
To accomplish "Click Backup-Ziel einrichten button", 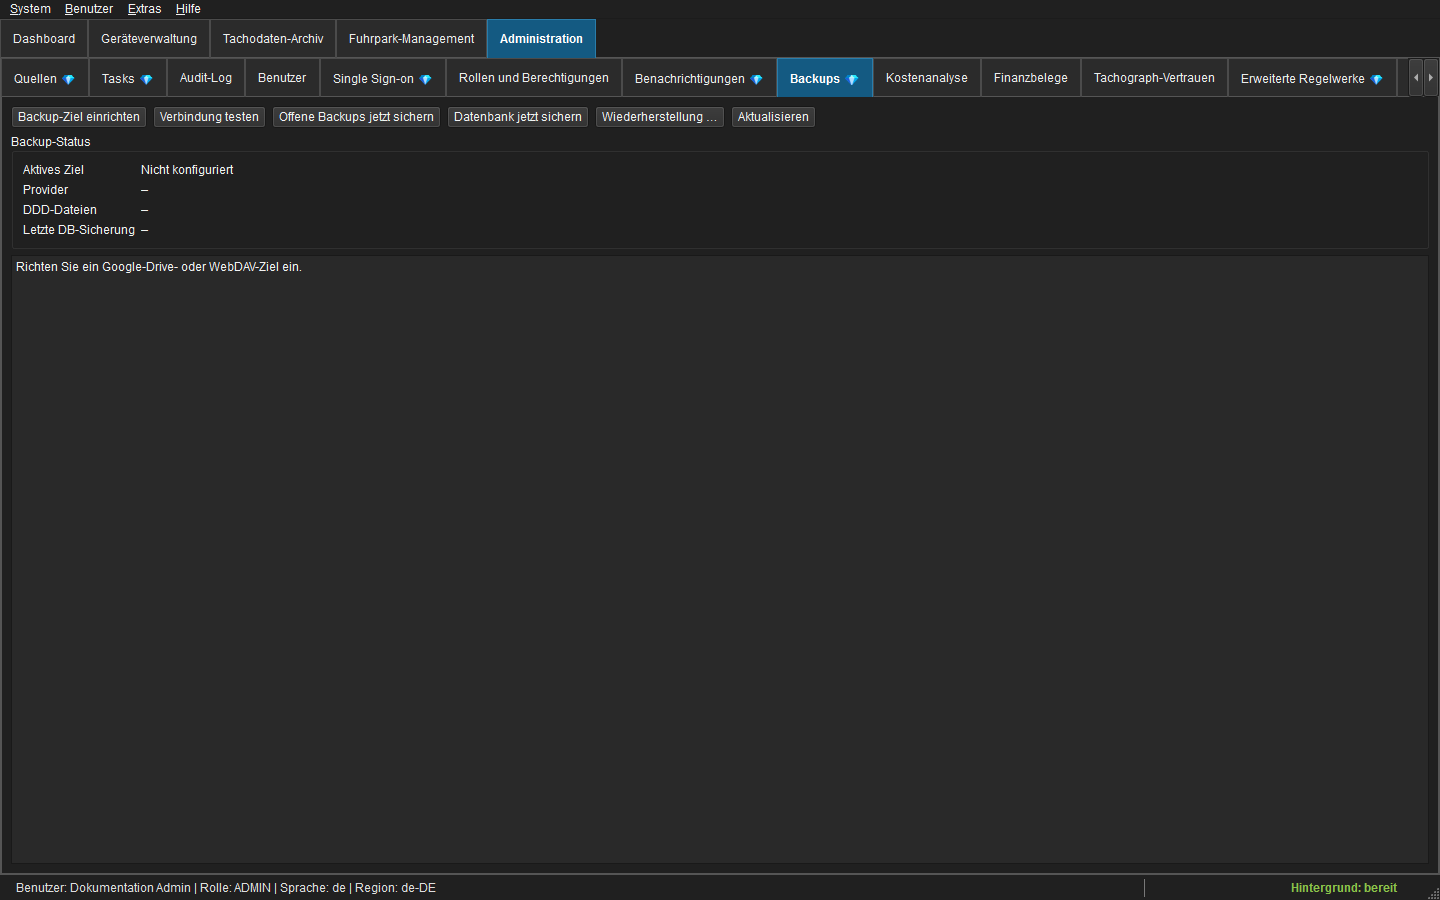I will 79,117.
